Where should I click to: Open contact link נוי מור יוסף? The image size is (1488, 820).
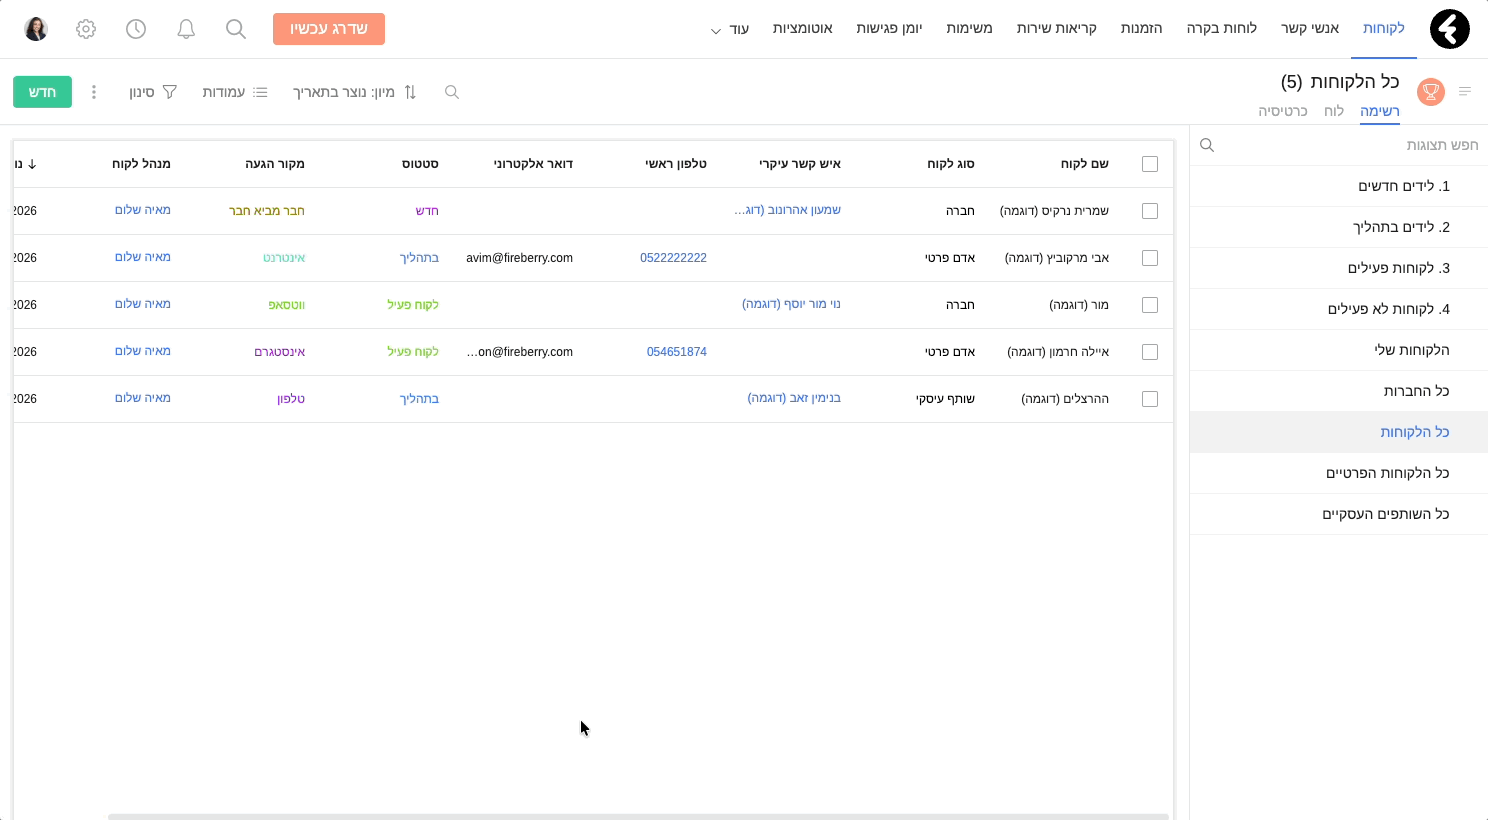pyautogui.click(x=791, y=304)
